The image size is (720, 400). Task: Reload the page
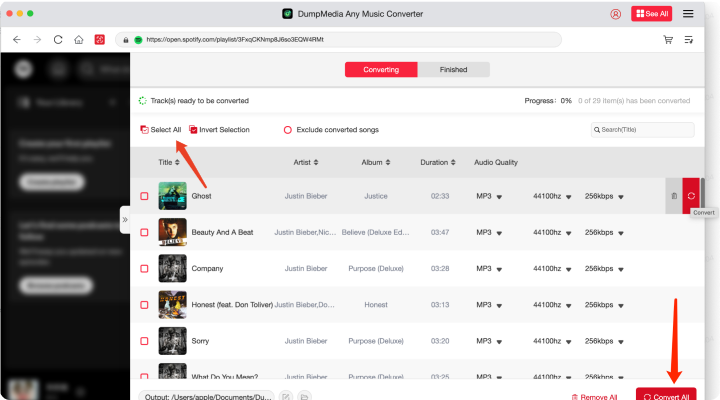point(58,39)
